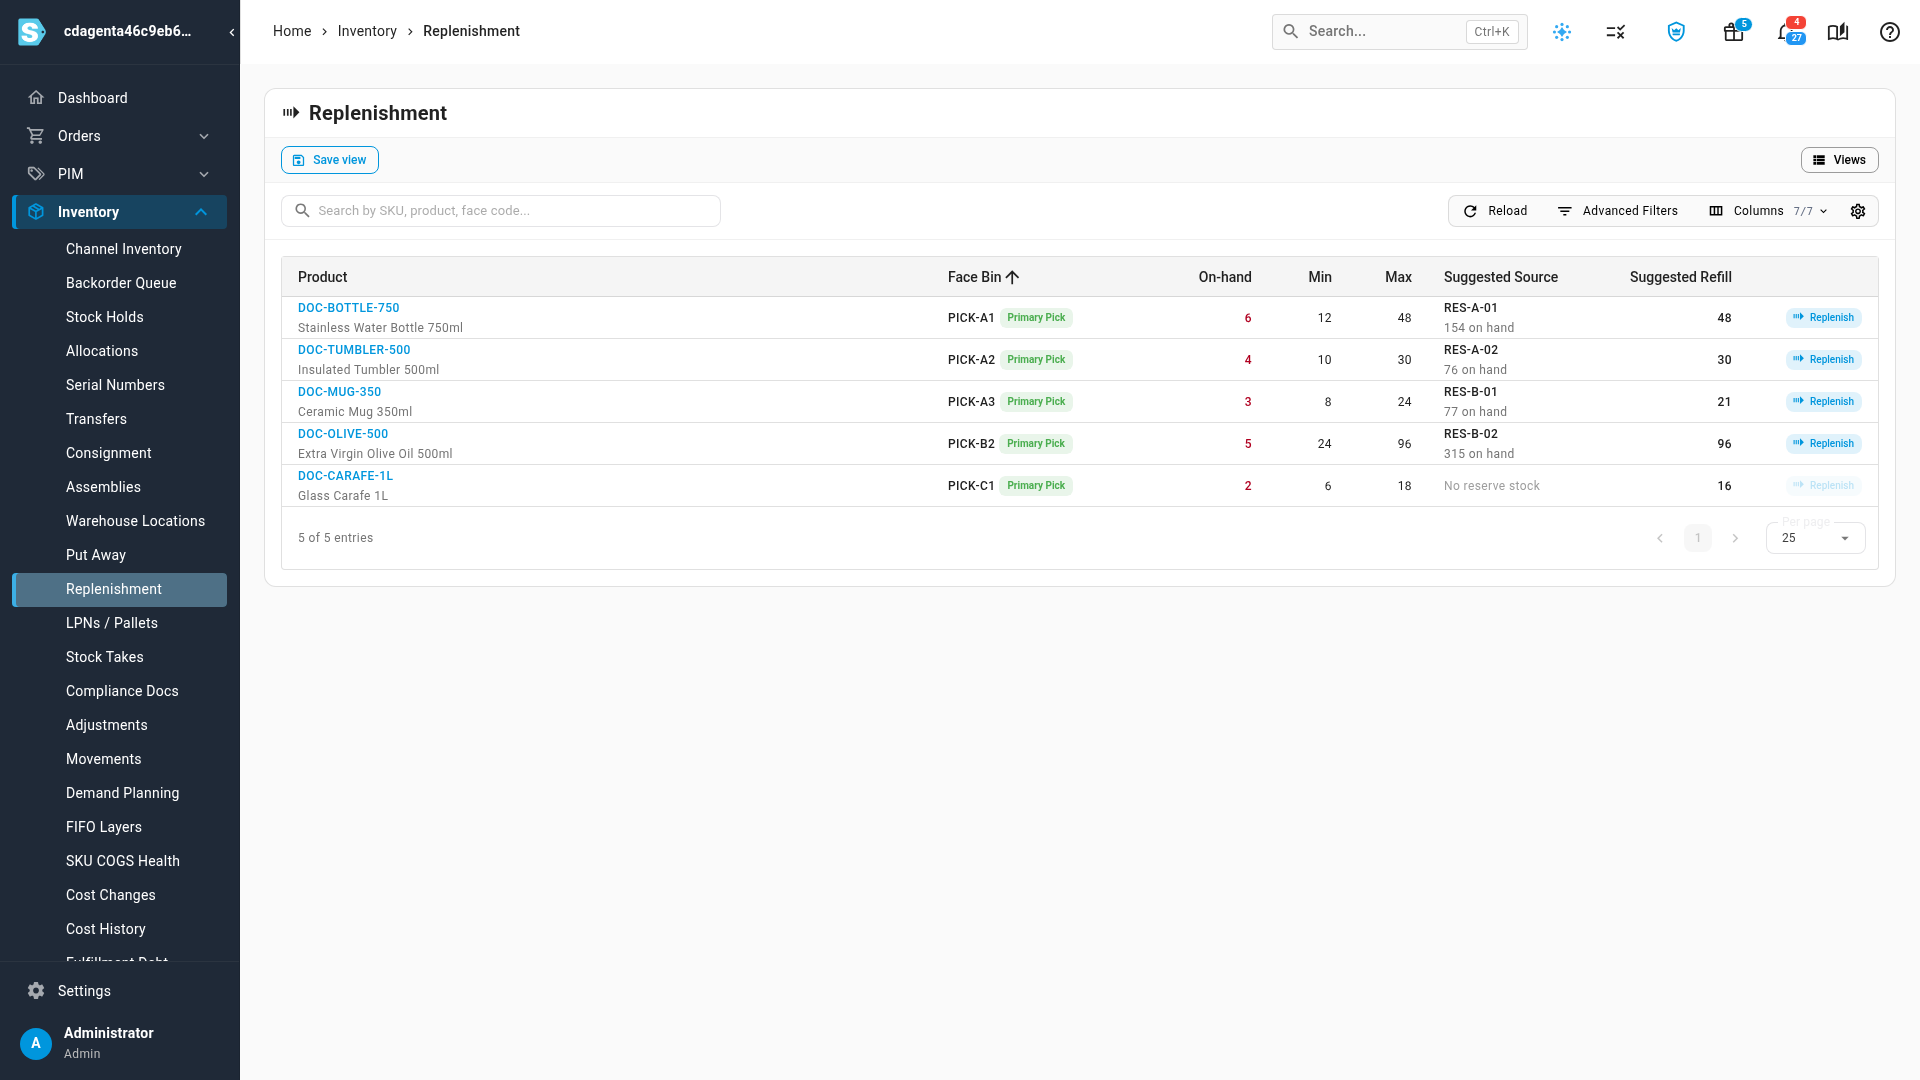Open DOC-TUMBLER-500 product link

pos(354,350)
